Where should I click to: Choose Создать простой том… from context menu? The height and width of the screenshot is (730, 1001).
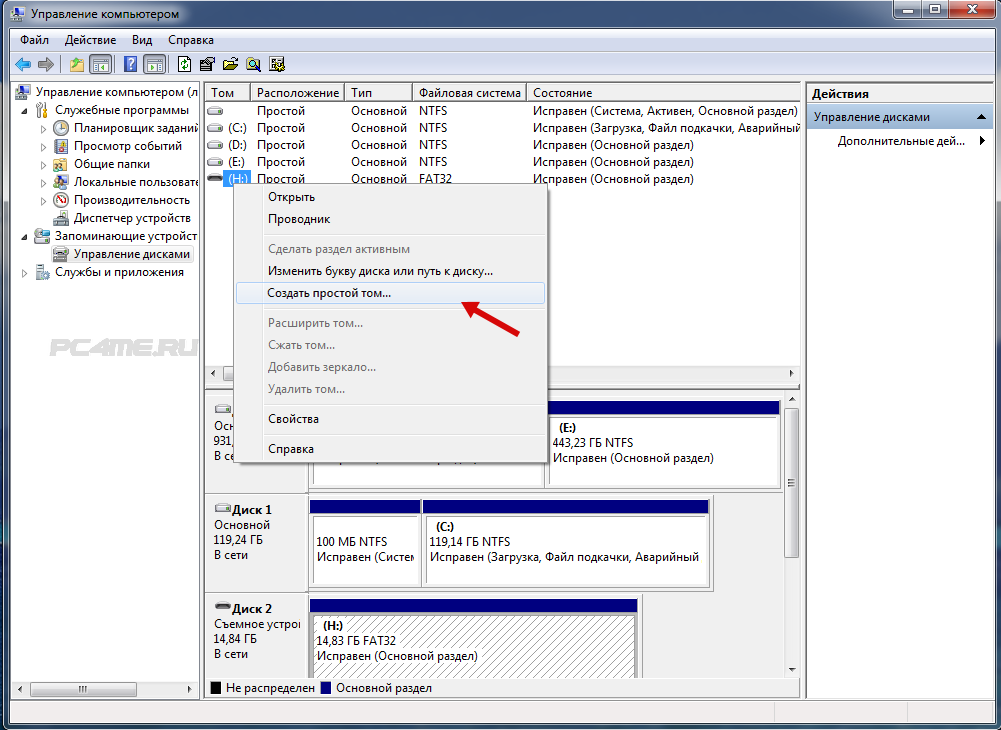tap(329, 293)
